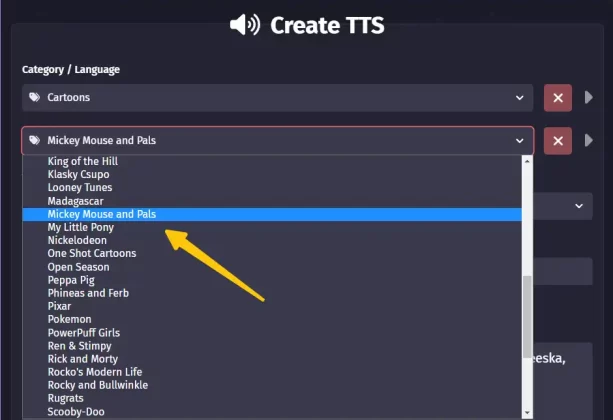Screen dimensions: 613x420
Task: Pick Rick and Morty from list
Action: [272, 359]
